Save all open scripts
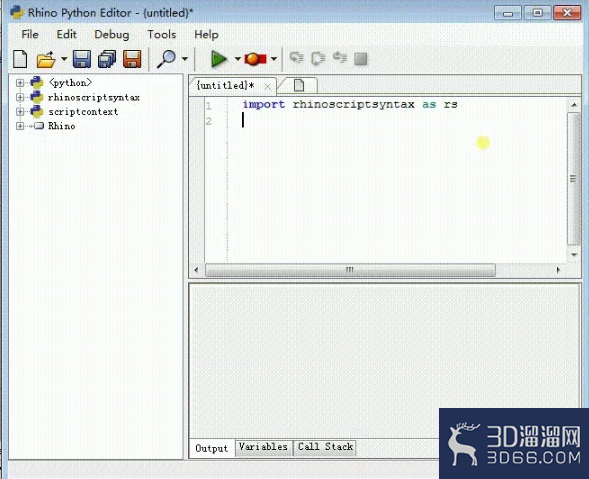 pyautogui.click(x=107, y=59)
